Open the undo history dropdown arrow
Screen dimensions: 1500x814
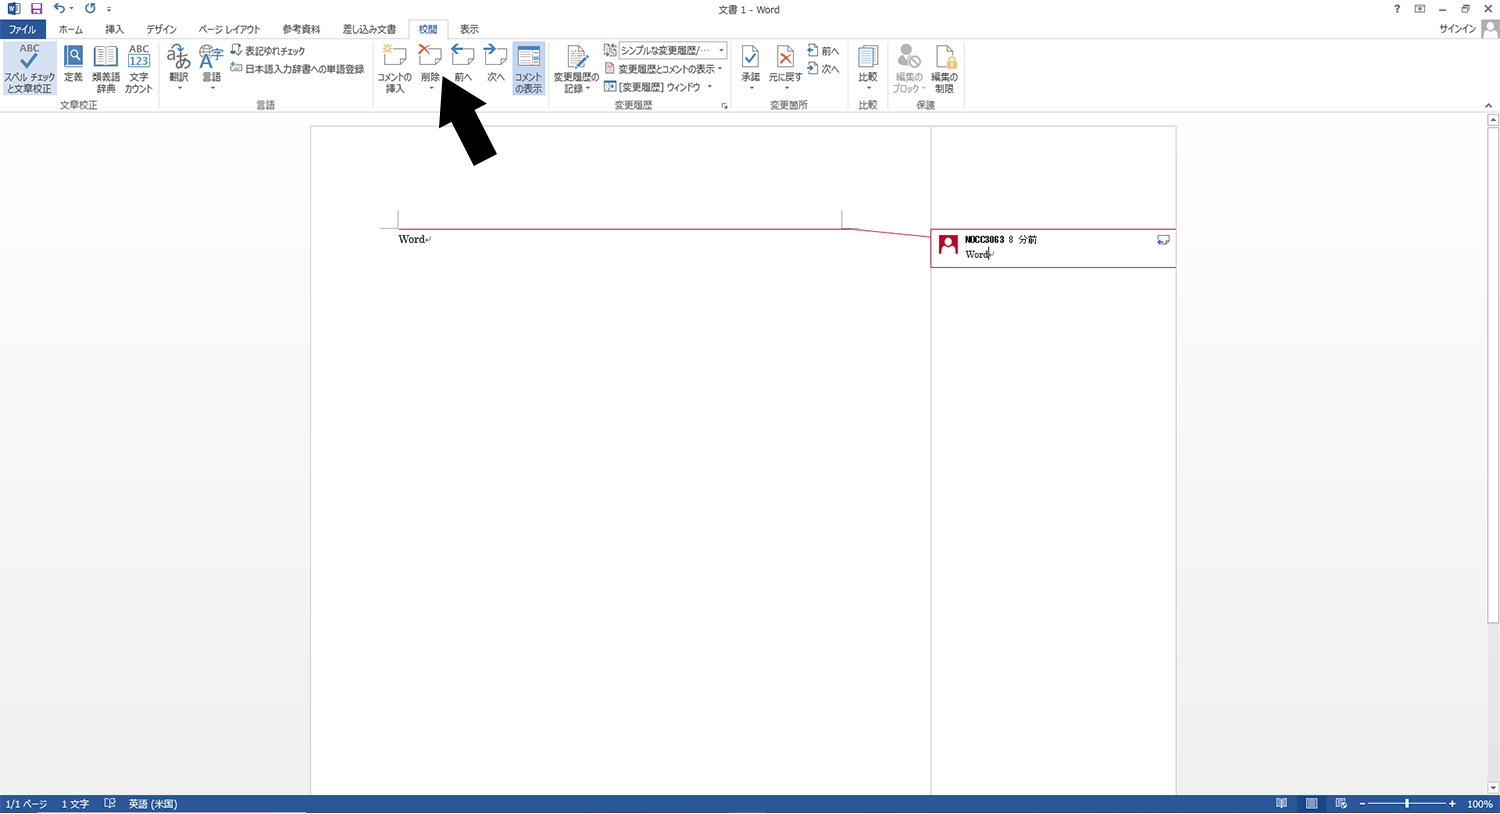[71, 9]
